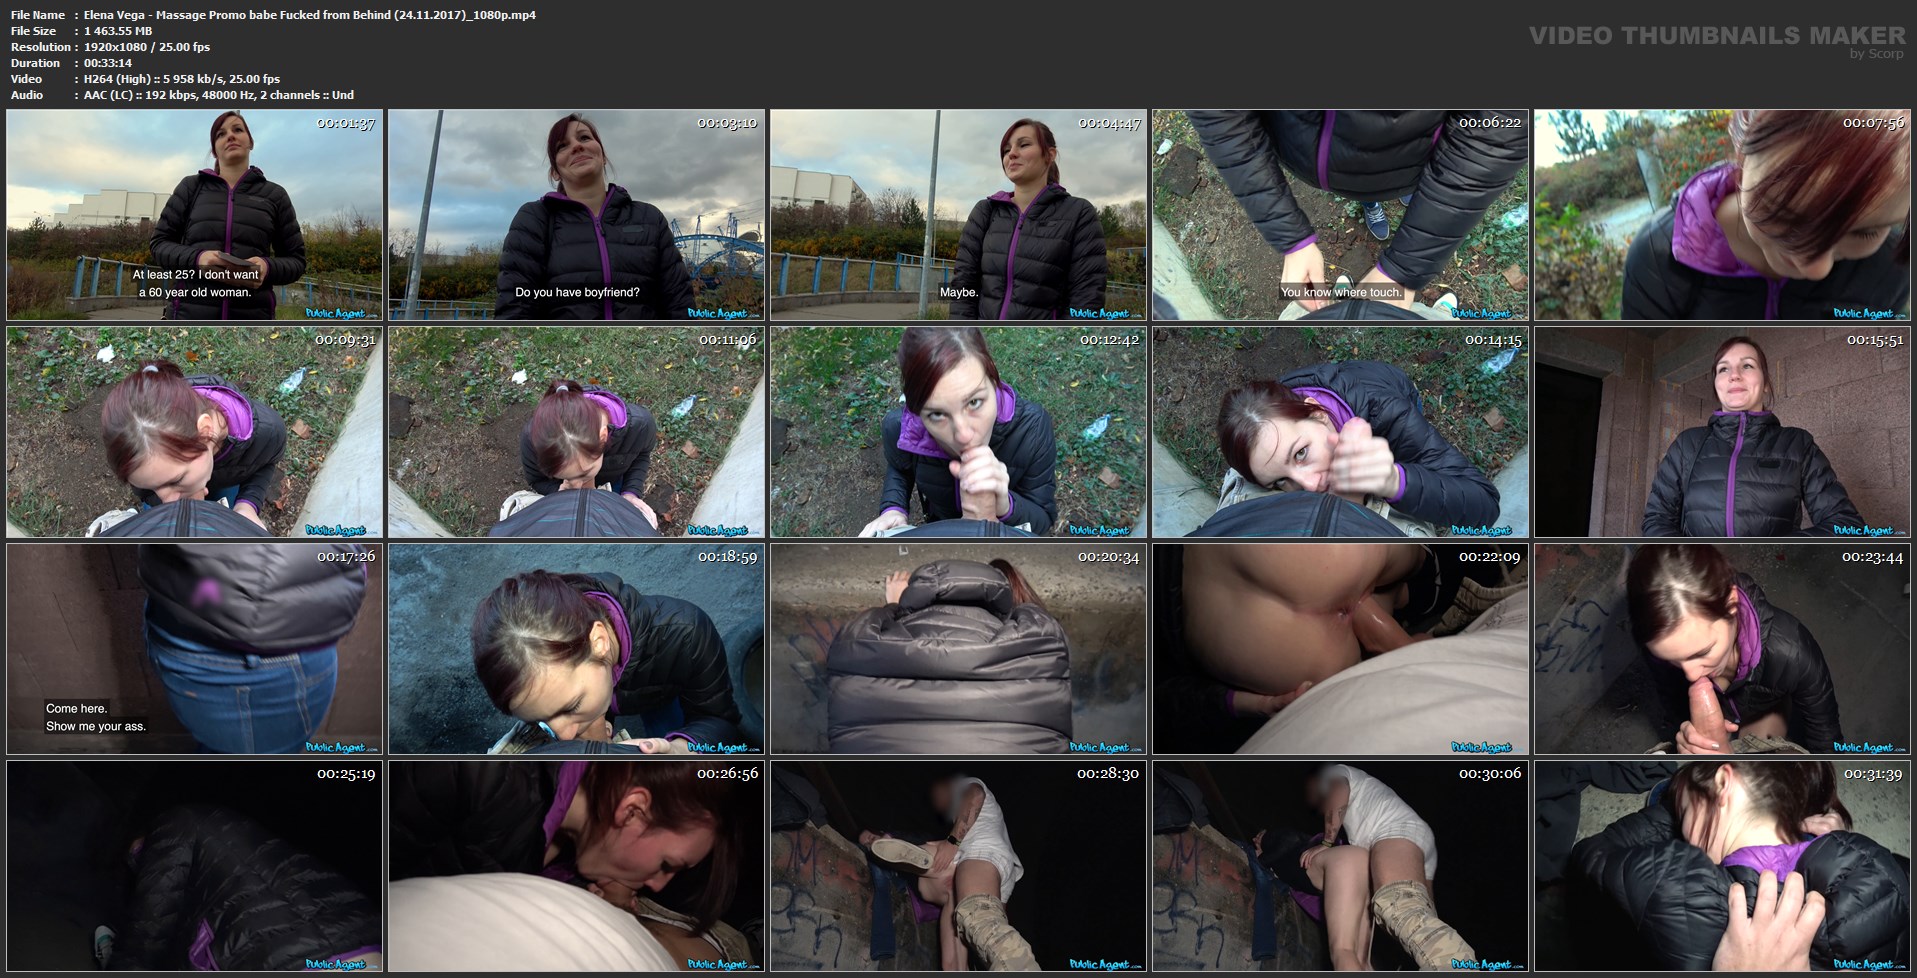This screenshot has height=978, width=1917.
Task: Select the Resolution value 1920x1080 / 25.00 fps
Action: click(x=147, y=47)
